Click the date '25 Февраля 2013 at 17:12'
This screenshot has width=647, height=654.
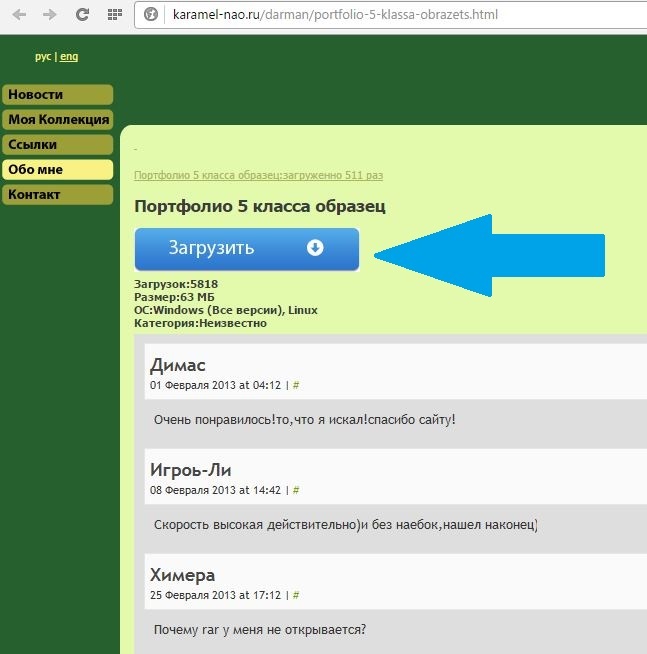(216, 595)
